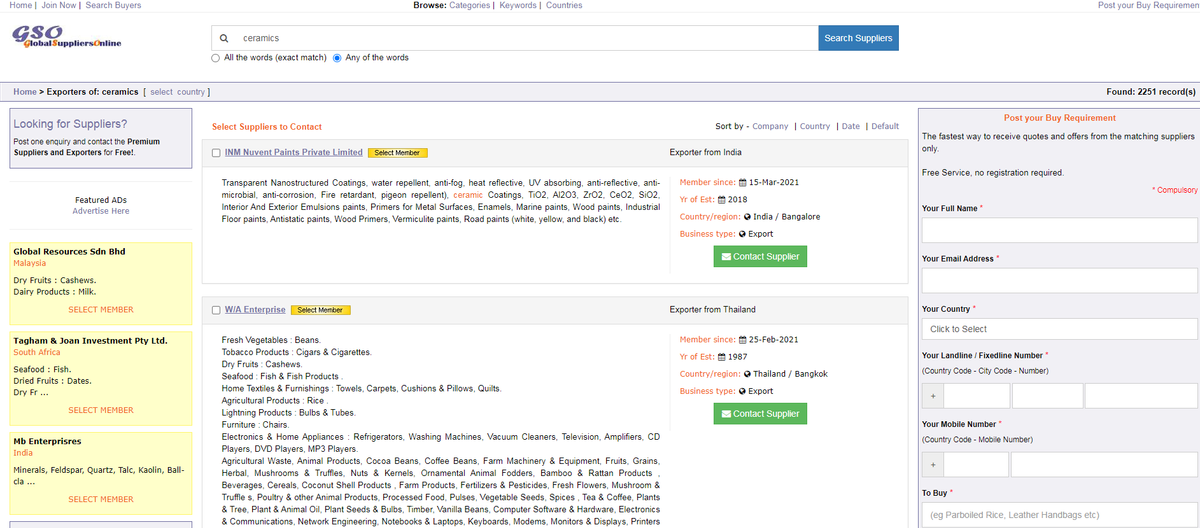Click the globe icon beside Thailand / Bangkok
This screenshot has width=1200, height=528.
[x=747, y=374]
